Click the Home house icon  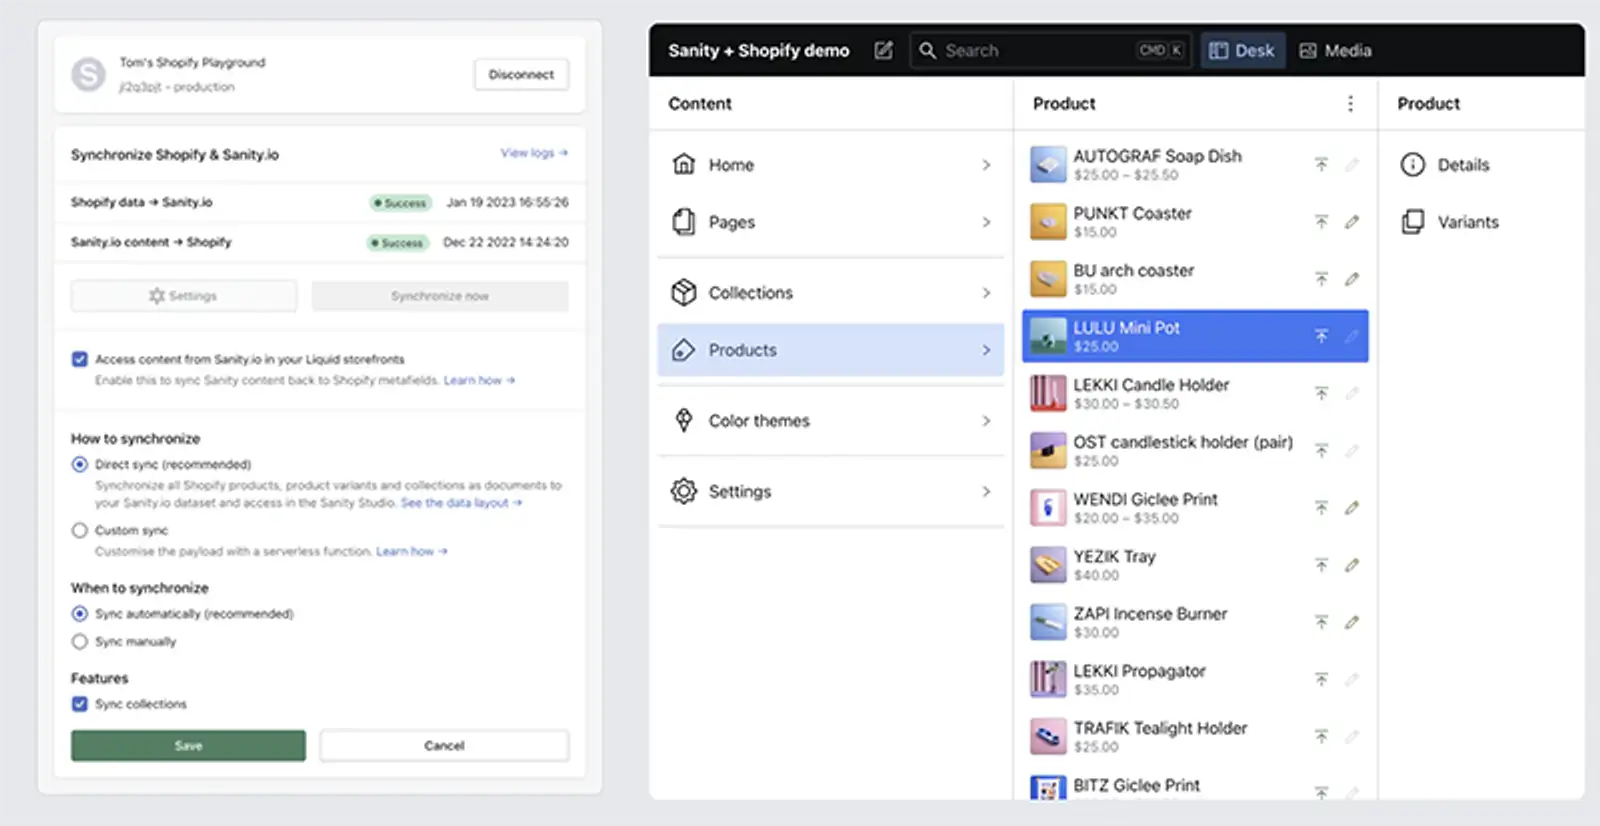[684, 164]
